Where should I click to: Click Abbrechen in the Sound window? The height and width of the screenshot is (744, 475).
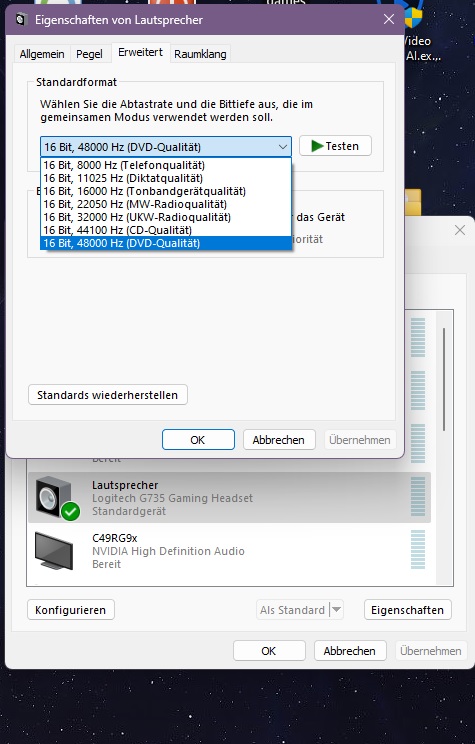pos(350,651)
